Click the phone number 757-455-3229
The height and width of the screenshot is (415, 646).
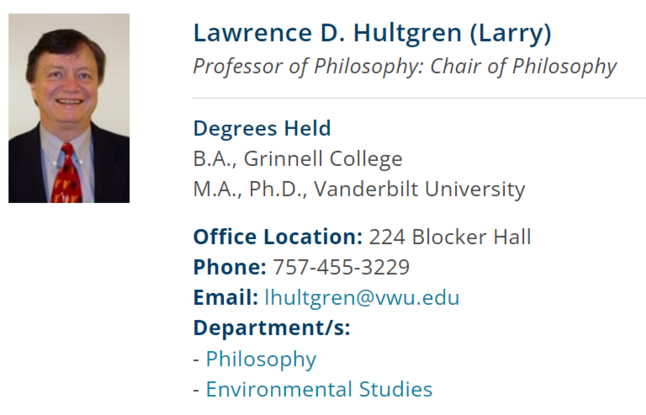341,267
